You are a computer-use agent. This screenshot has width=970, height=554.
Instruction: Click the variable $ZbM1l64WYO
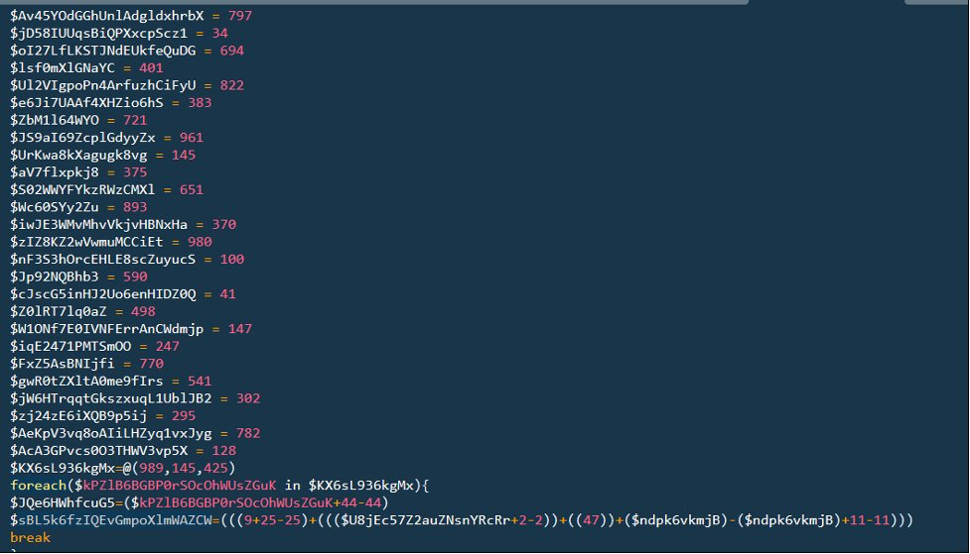(x=54, y=120)
